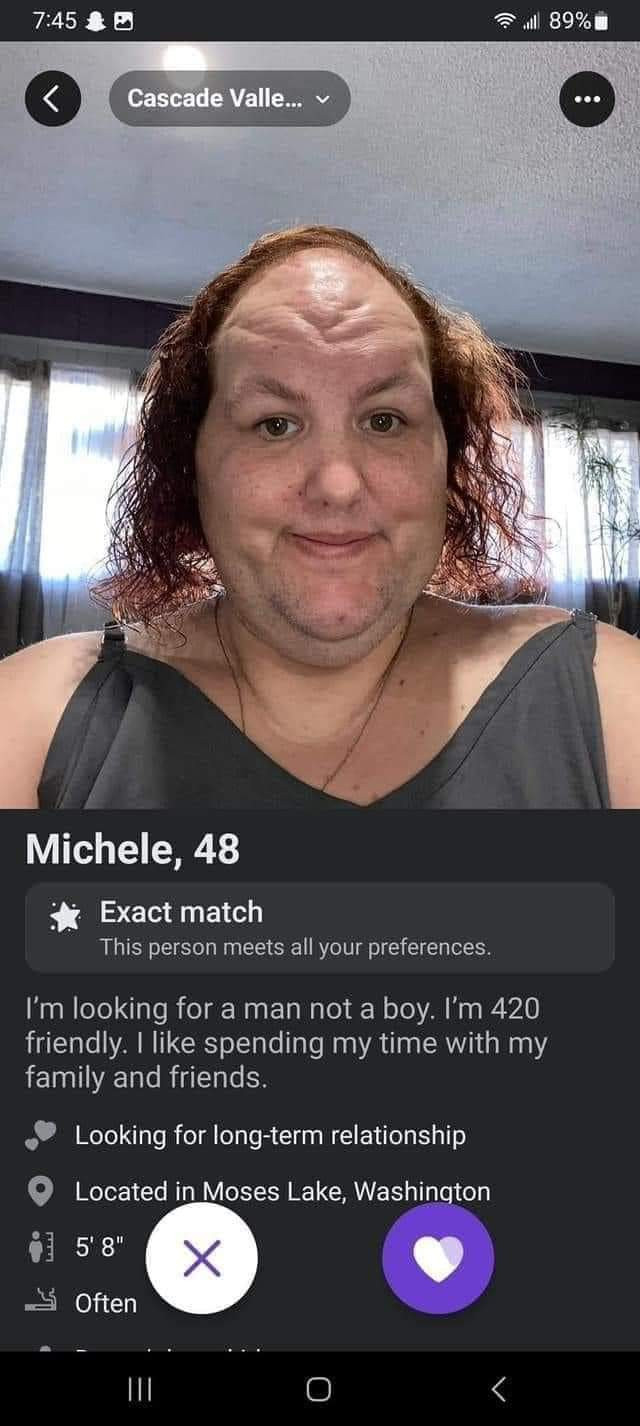Select the Exact match info card
Viewport: 640px width, 1426px height.
point(320,927)
